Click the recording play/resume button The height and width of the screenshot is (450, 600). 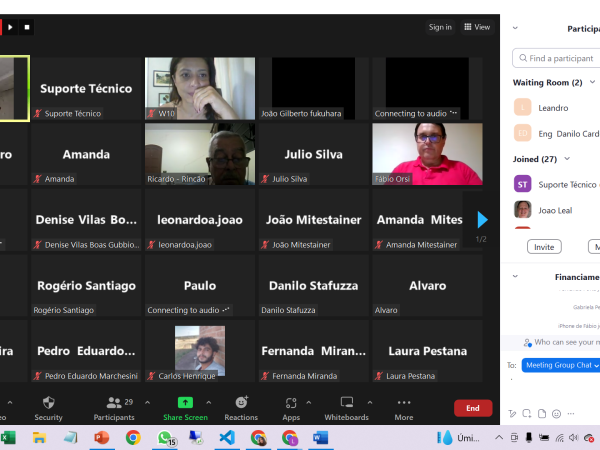click(10, 27)
